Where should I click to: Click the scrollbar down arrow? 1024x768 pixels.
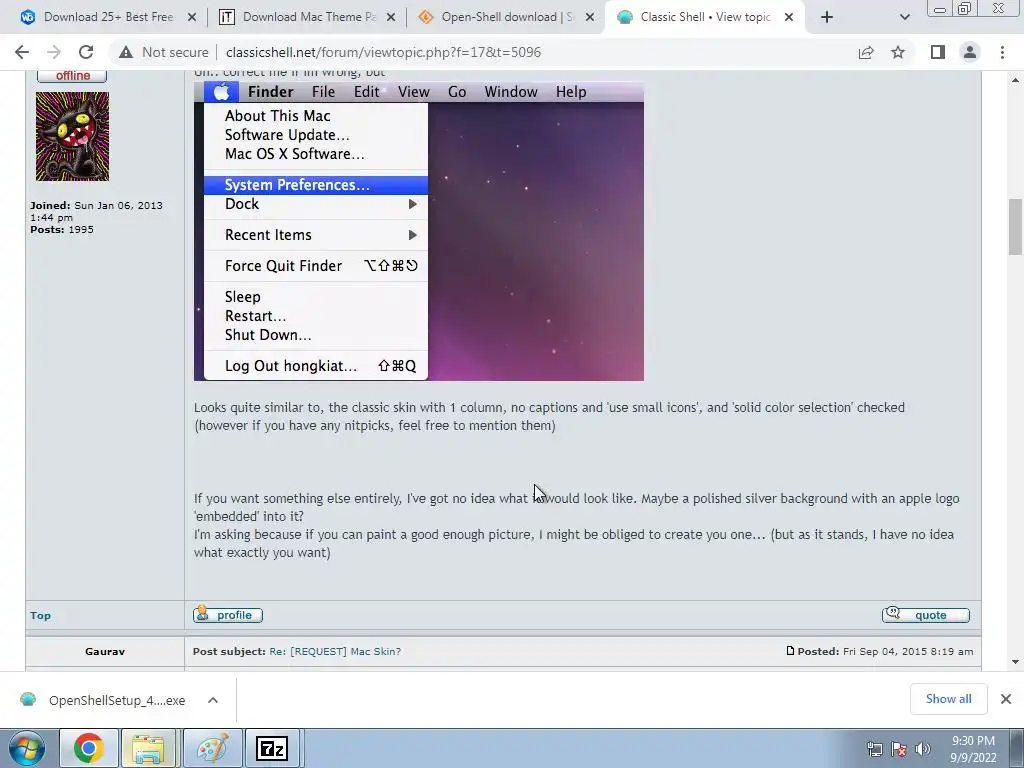pyautogui.click(x=1015, y=662)
